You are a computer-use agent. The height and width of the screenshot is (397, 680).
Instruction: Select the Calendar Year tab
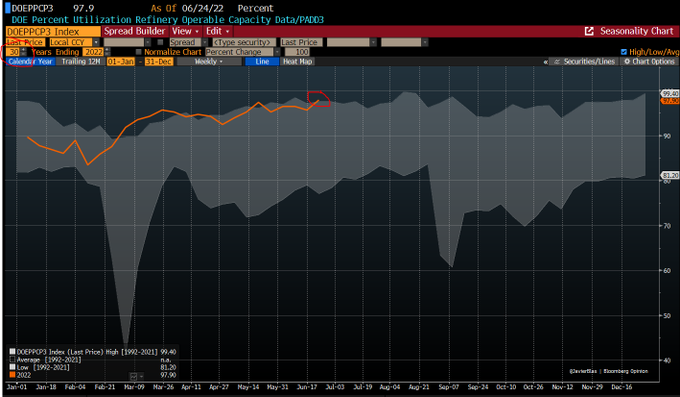coord(30,62)
